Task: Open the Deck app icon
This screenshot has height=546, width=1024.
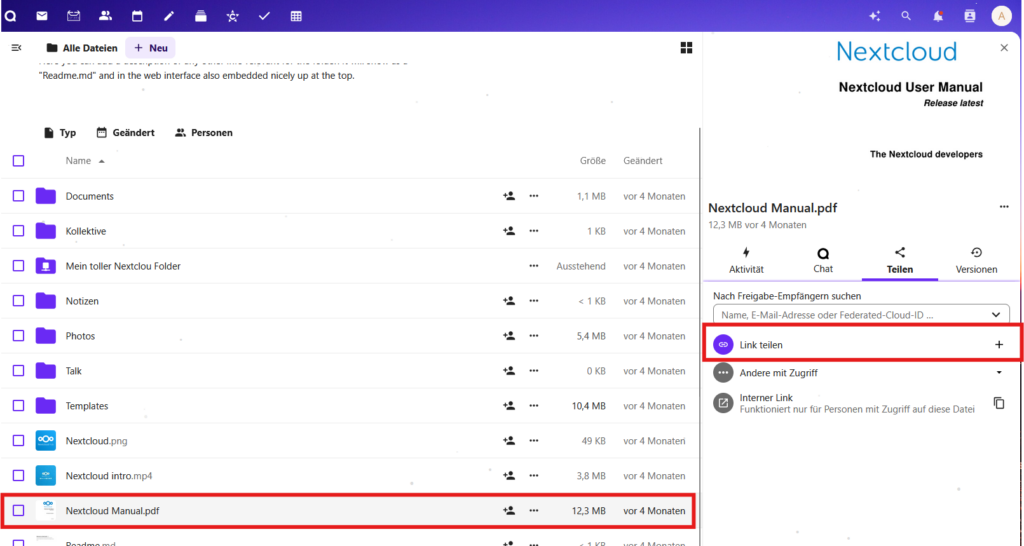Action: pos(200,16)
